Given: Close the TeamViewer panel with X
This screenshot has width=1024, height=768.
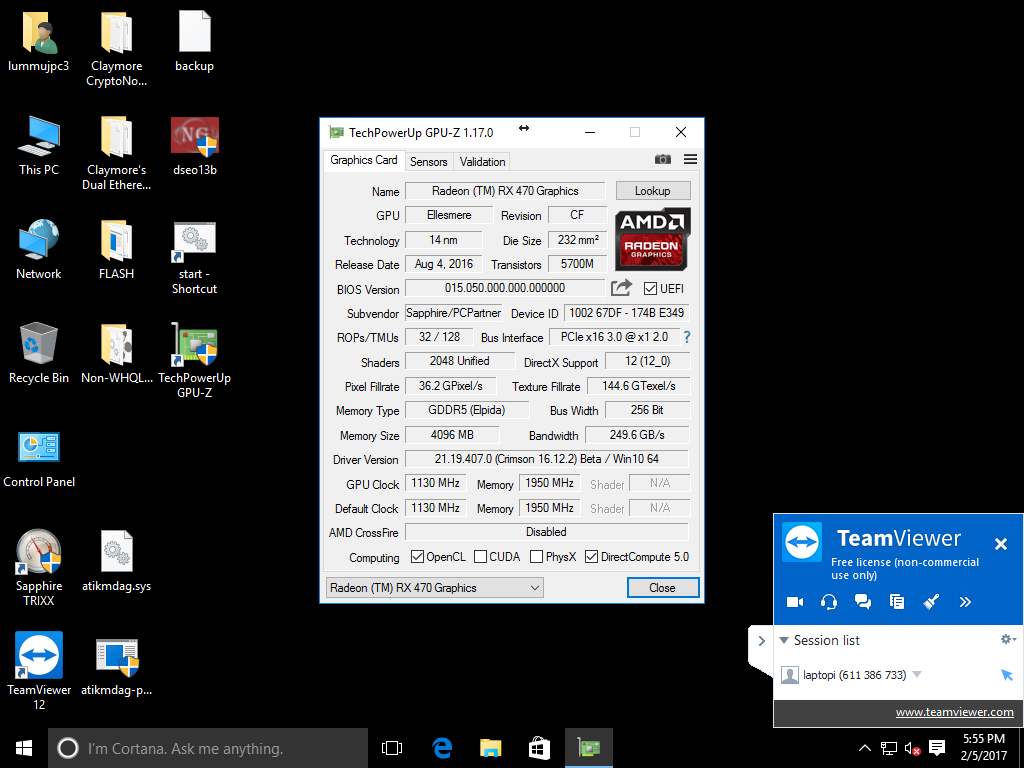Looking at the screenshot, I should click(1000, 543).
